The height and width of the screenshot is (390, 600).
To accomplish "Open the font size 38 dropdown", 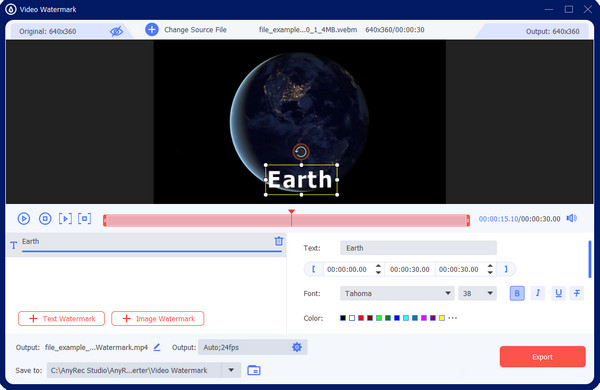I will tap(477, 294).
